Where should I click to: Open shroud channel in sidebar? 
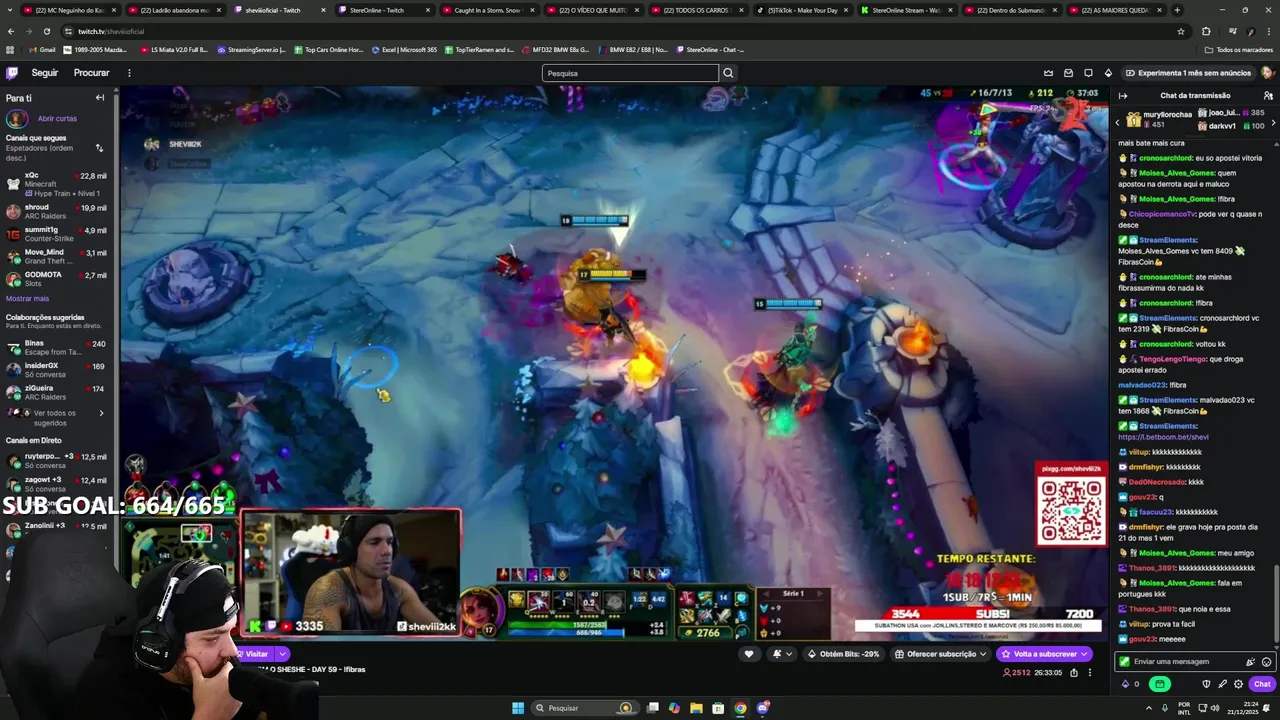56,212
